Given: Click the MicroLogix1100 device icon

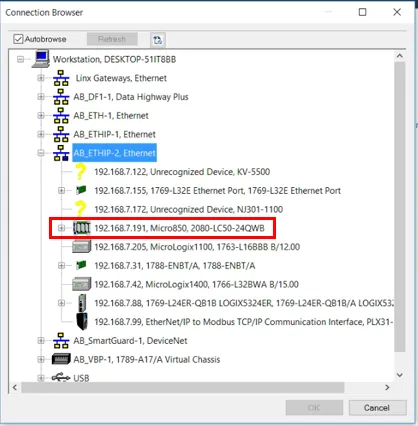Looking at the screenshot, I should click(x=82, y=247).
